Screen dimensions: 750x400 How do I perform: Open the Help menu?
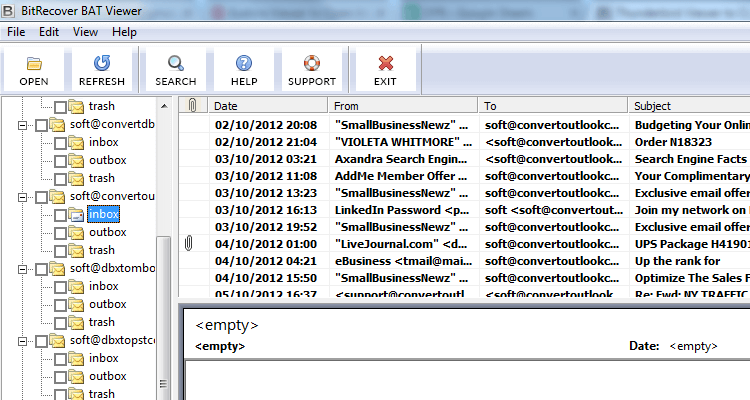(x=124, y=32)
